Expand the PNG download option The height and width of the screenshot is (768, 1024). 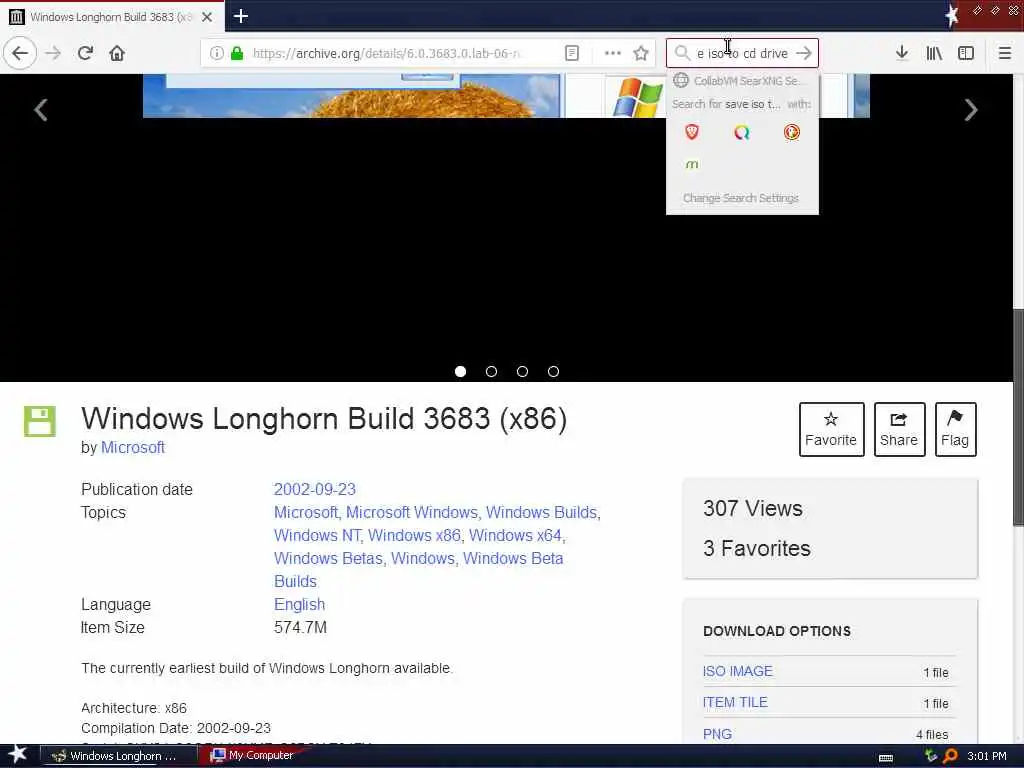click(x=717, y=734)
